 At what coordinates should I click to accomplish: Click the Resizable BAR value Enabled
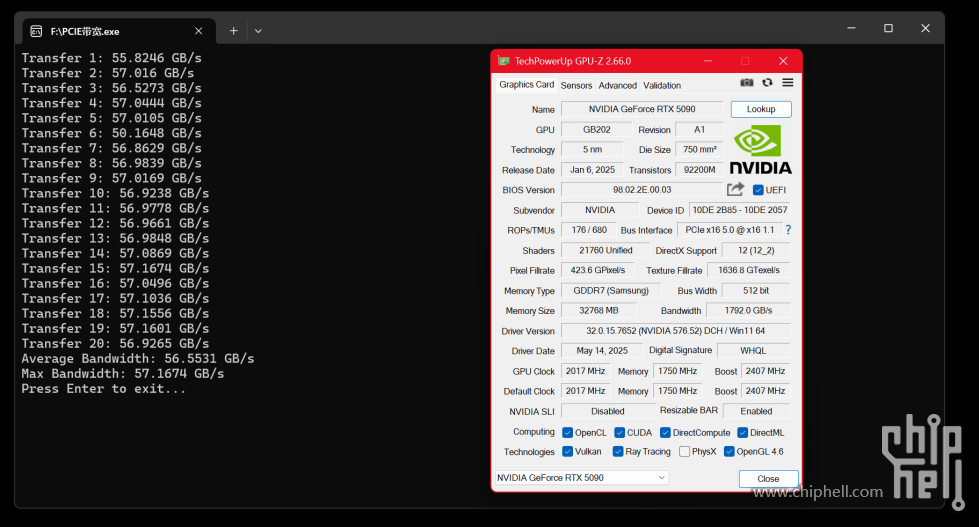point(756,411)
